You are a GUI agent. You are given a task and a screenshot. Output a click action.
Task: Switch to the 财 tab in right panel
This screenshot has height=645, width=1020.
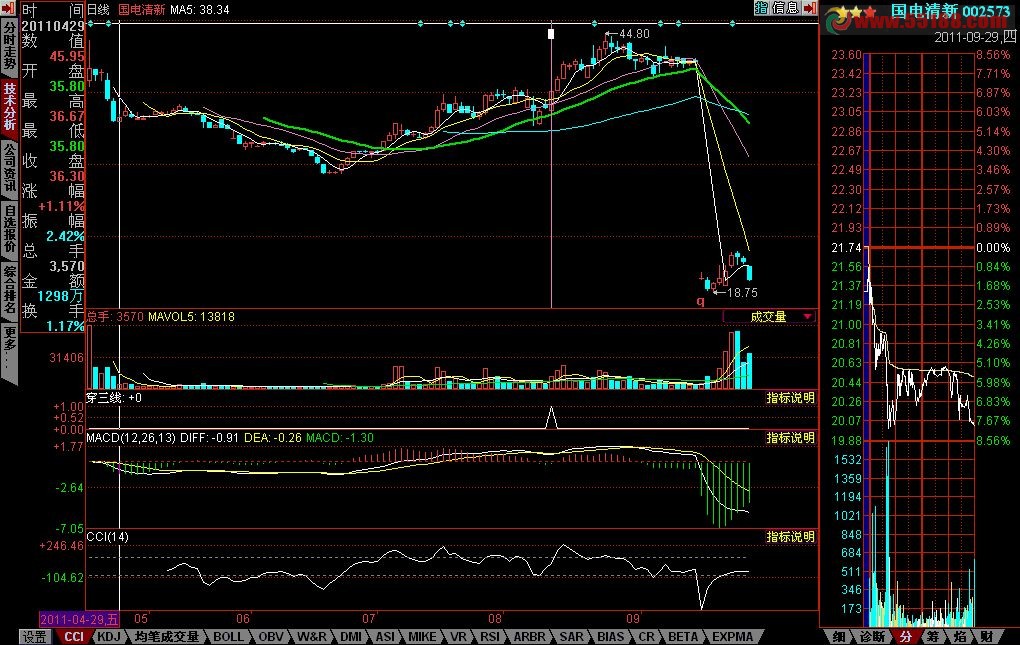[x=987, y=637]
